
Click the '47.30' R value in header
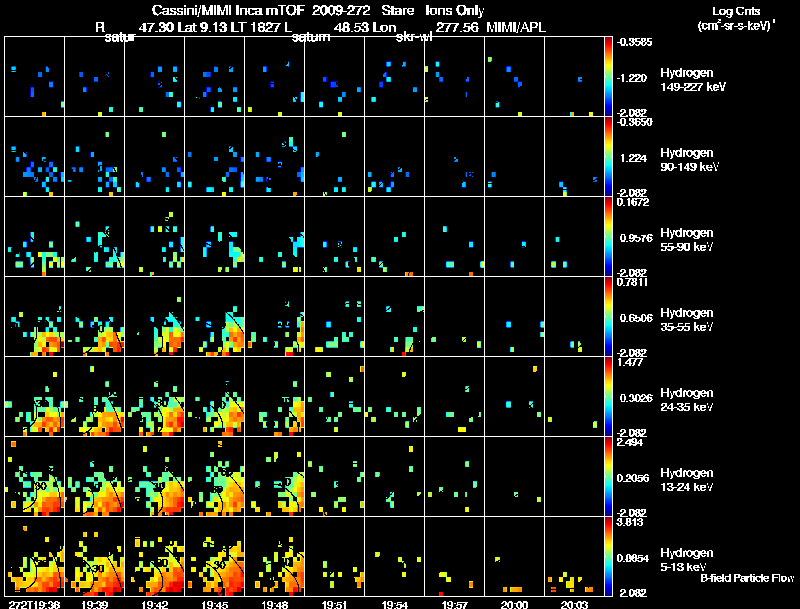point(157,28)
